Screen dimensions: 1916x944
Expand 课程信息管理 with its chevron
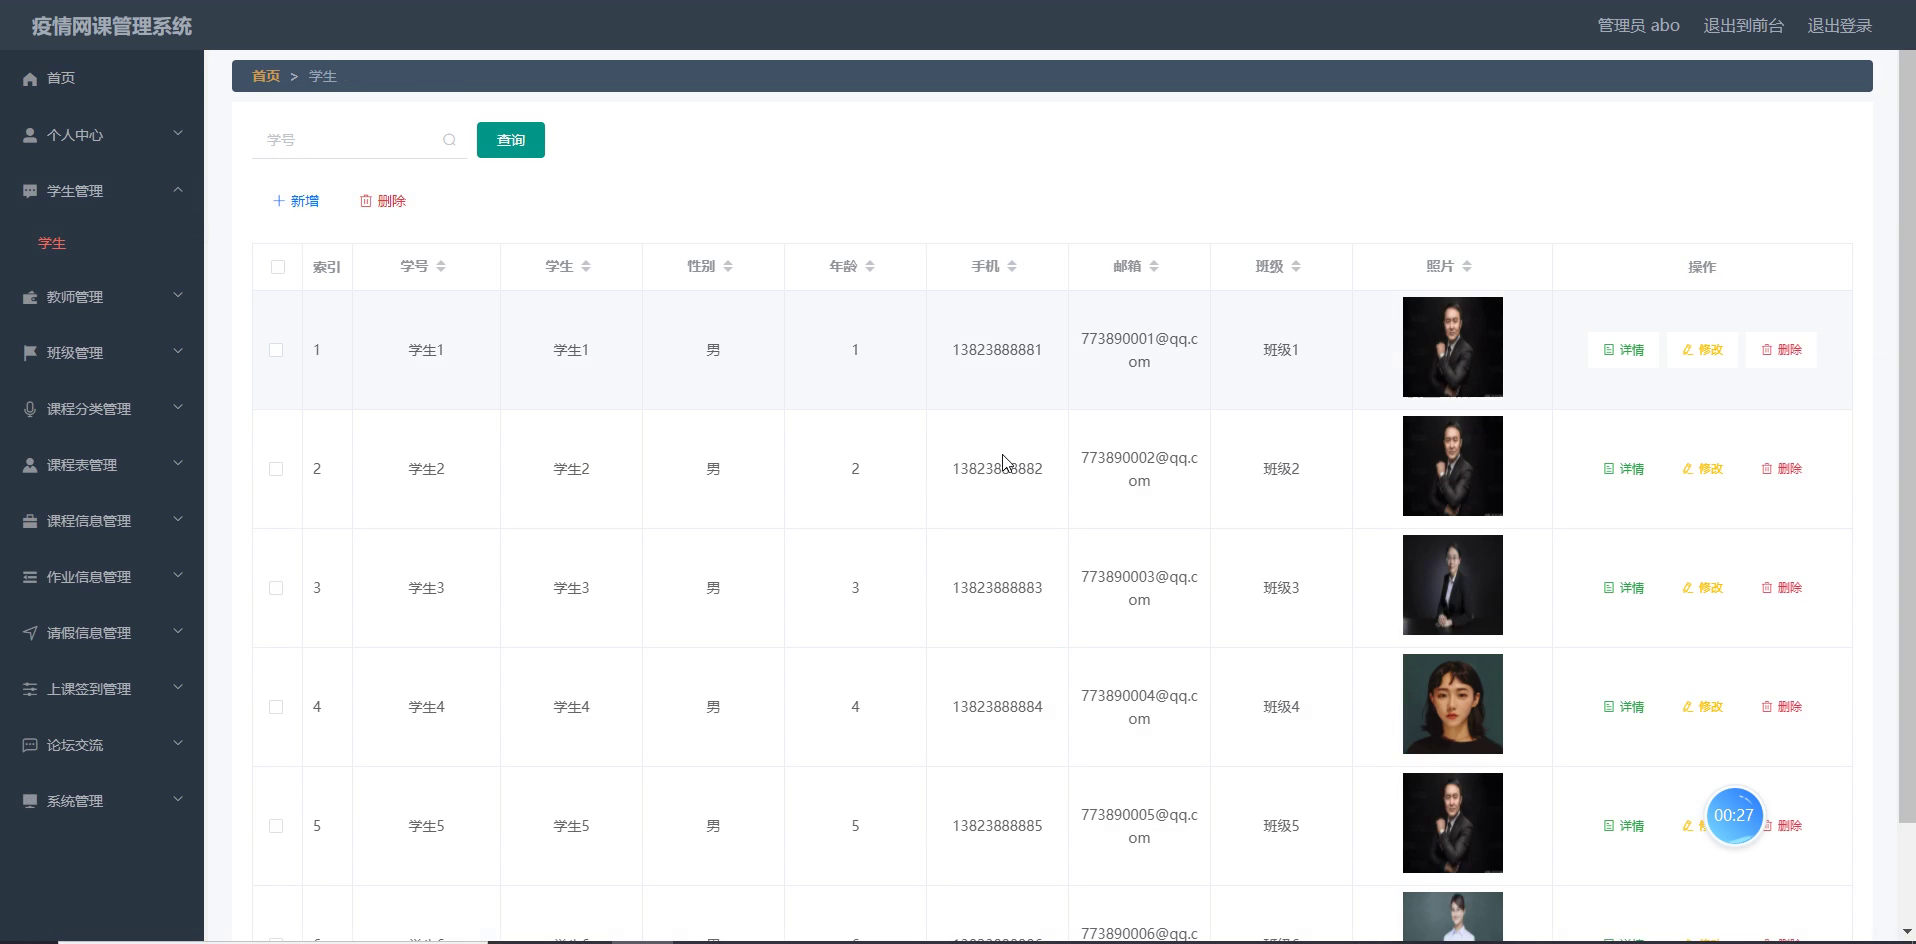tap(178, 519)
